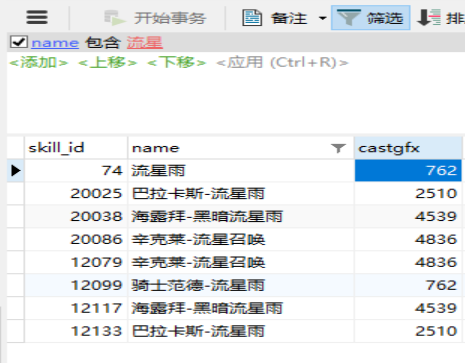Click the <上移> link
The image size is (465, 363).
point(107,62)
